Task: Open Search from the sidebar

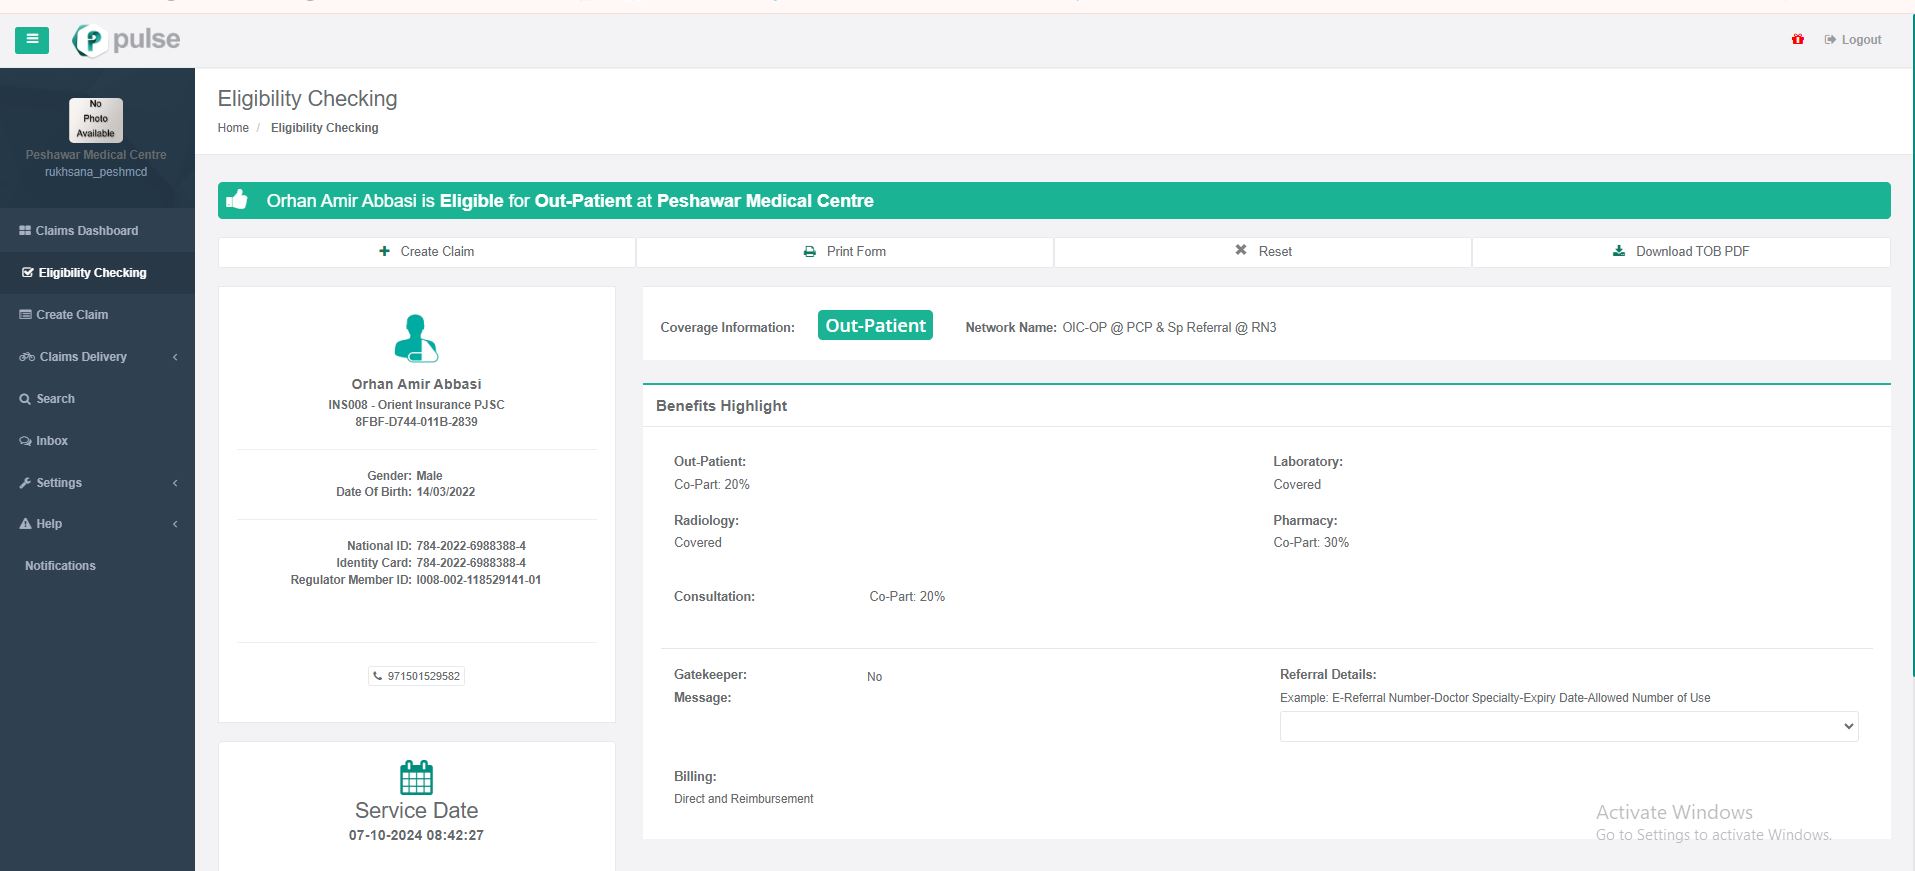Action: [x=55, y=399]
